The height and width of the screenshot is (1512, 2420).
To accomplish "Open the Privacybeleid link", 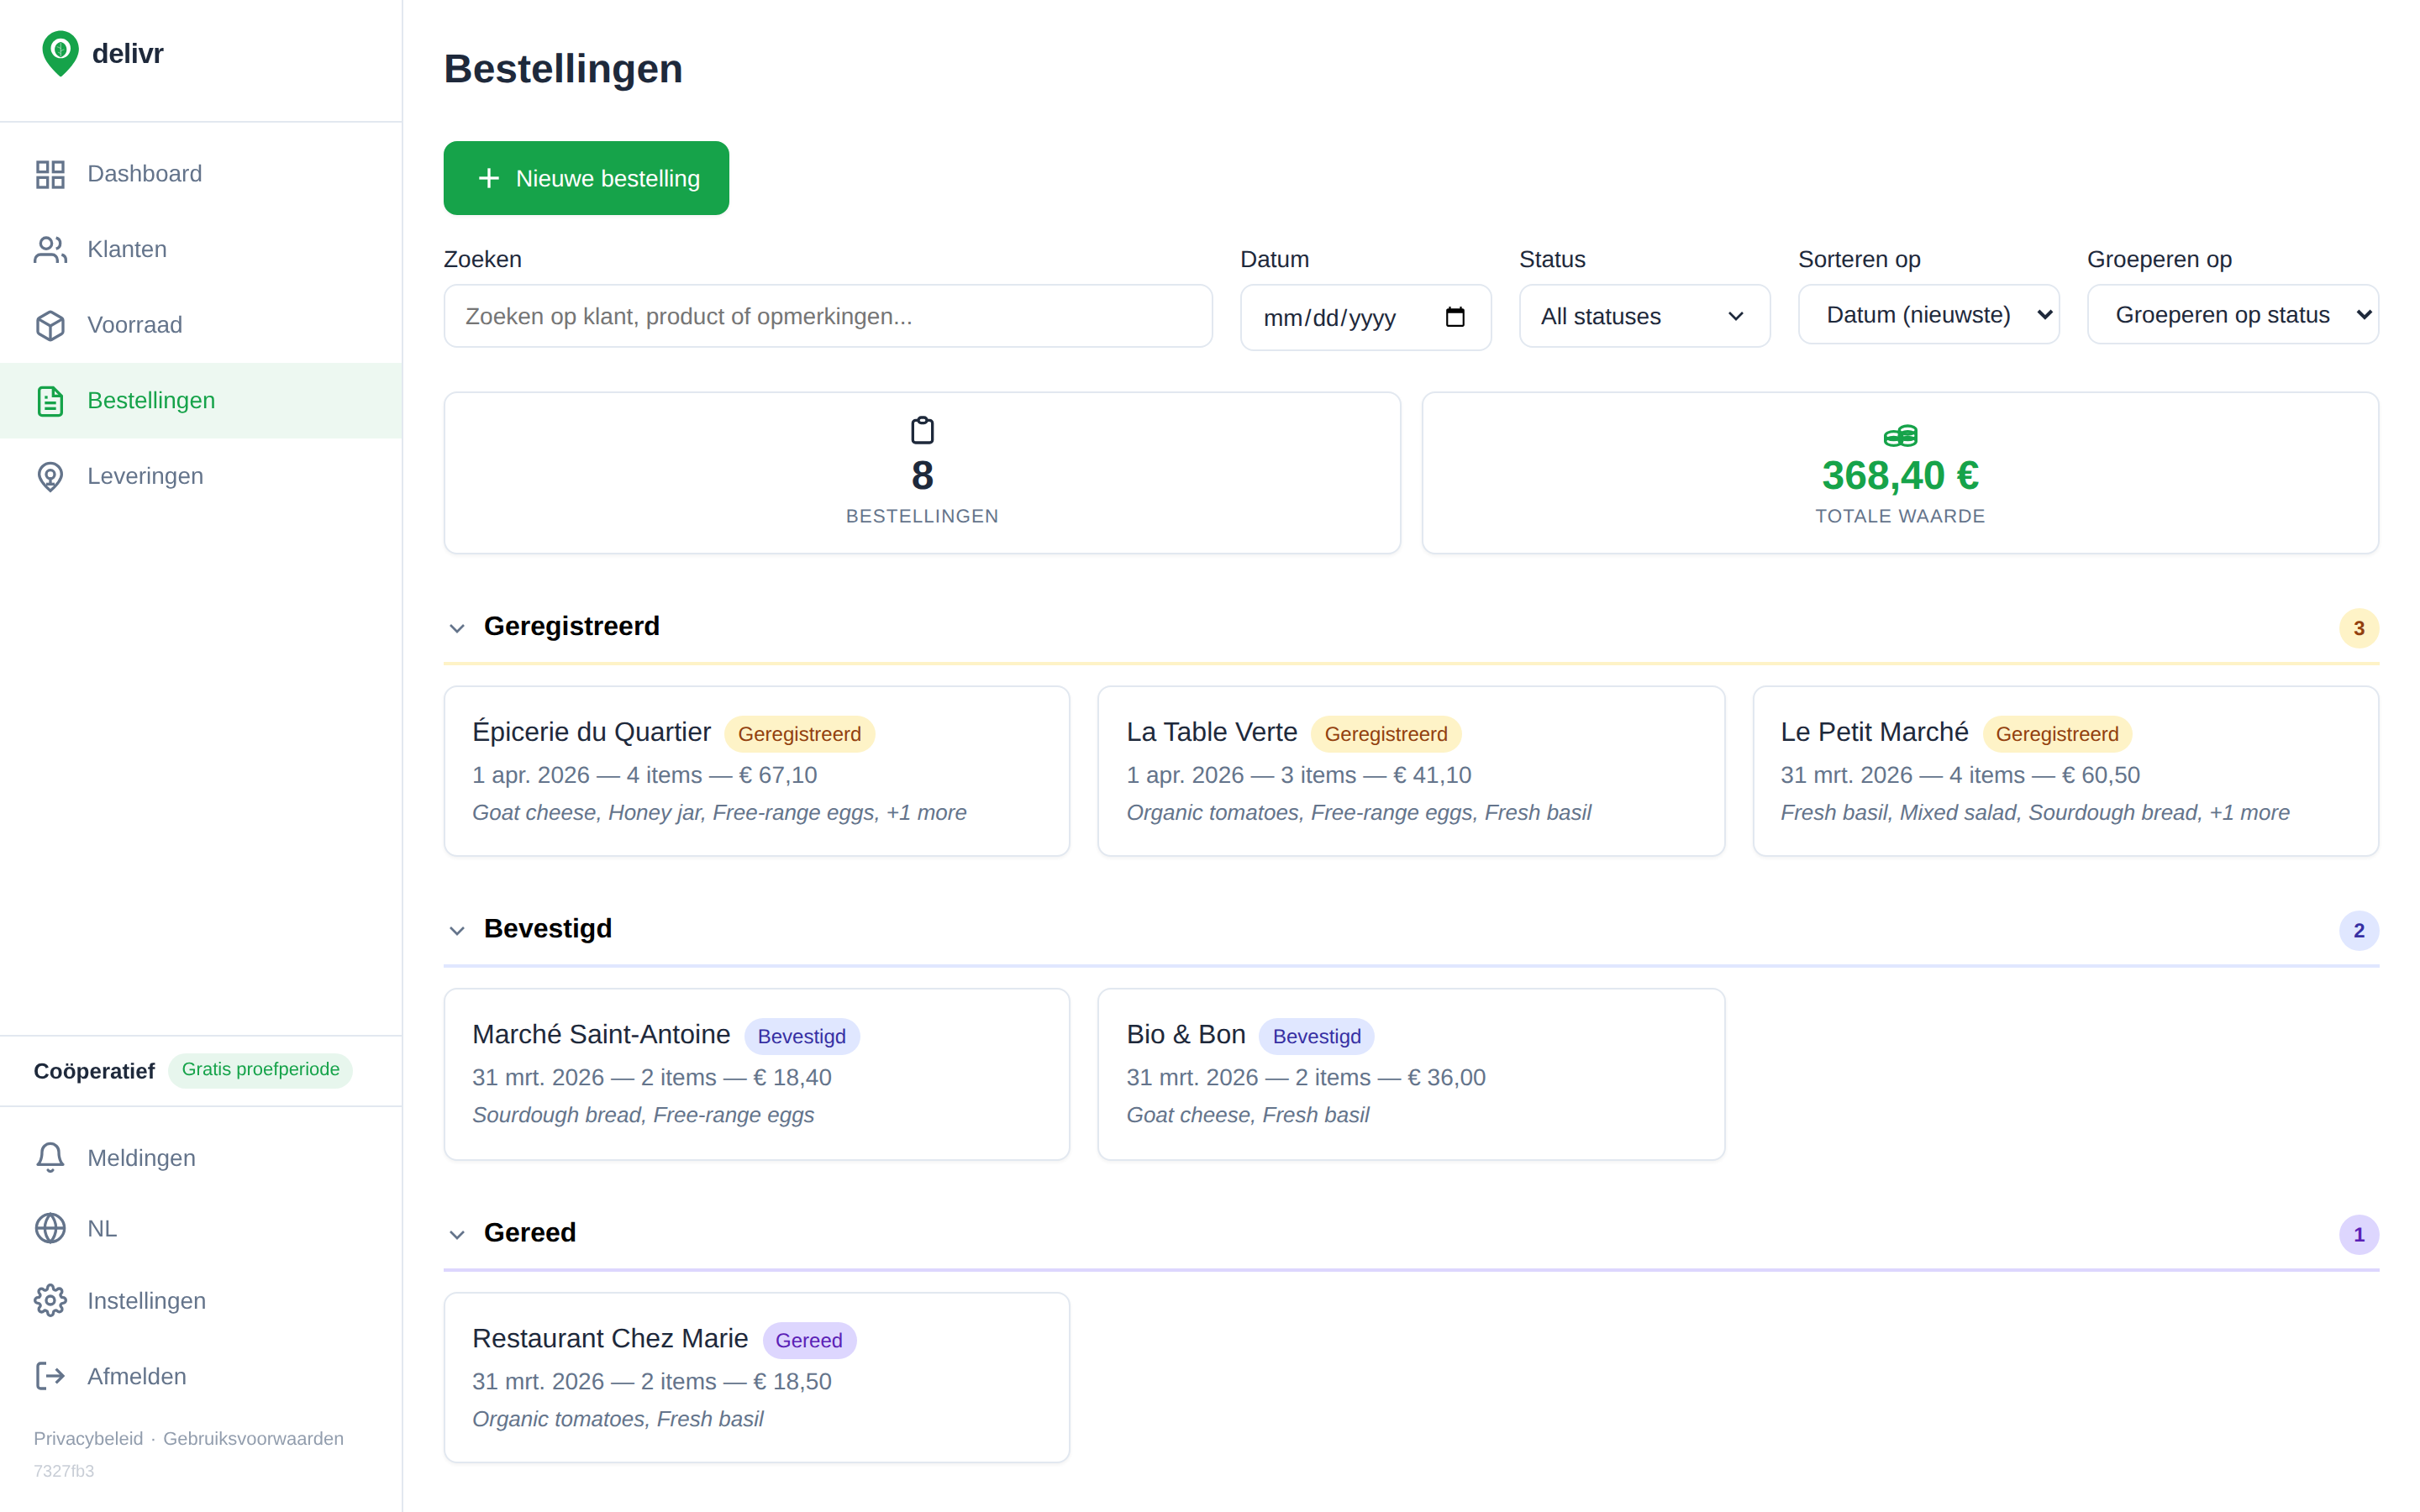I will (88, 1438).
